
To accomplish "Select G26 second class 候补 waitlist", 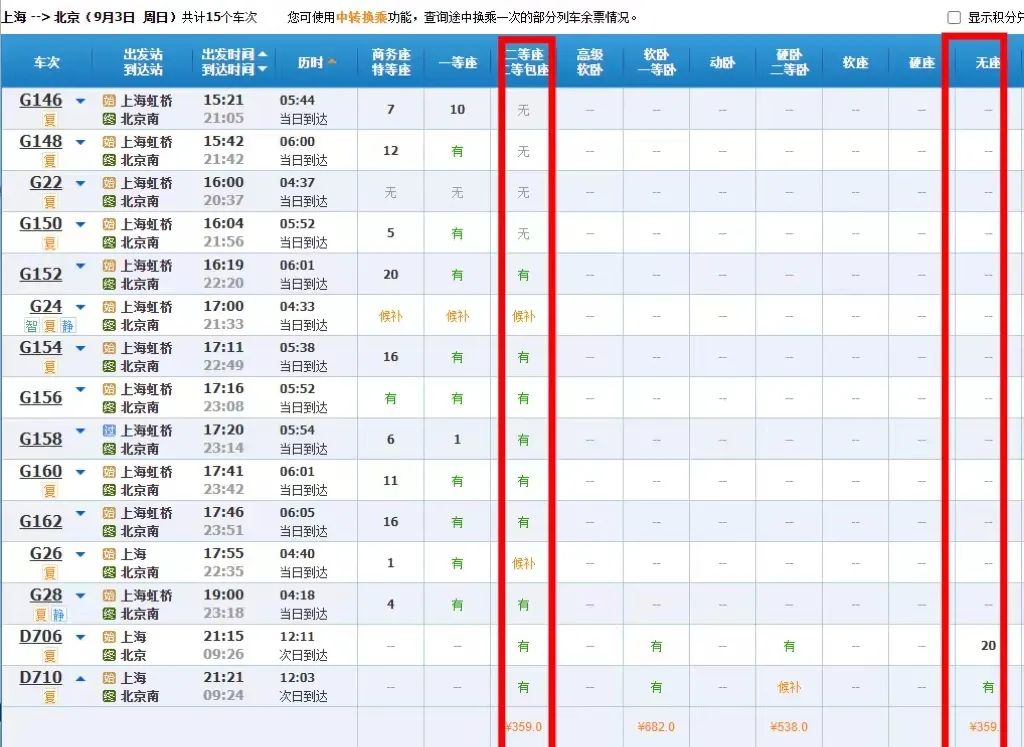I will (x=524, y=564).
